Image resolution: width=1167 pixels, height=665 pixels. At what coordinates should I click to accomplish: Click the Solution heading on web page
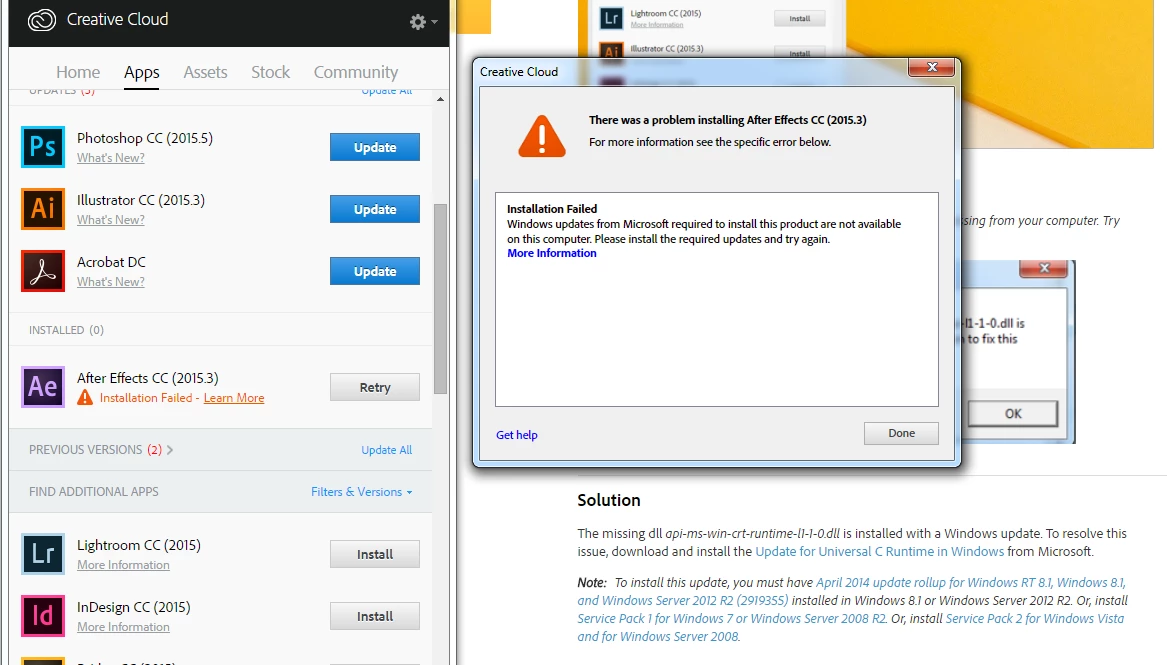point(609,500)
